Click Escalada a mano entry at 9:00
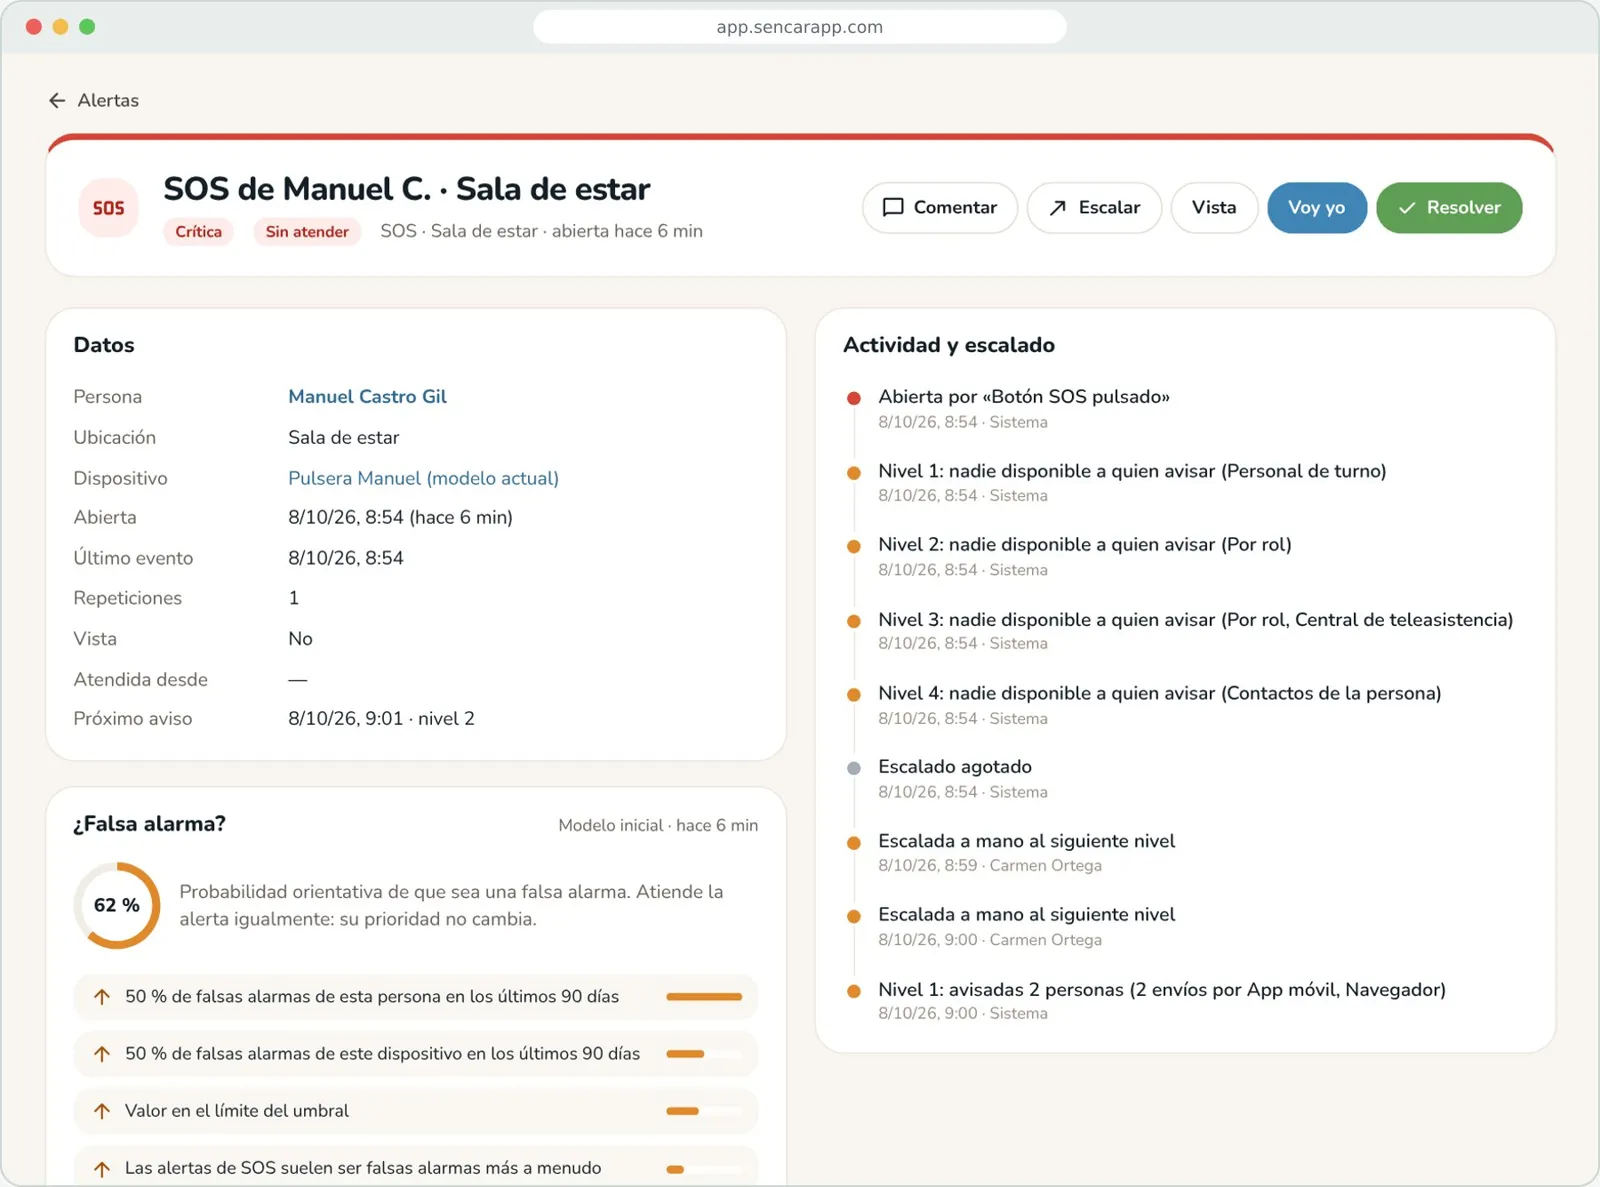Viewport: 1600px width, 1187px height. (x=1026, y=926)
